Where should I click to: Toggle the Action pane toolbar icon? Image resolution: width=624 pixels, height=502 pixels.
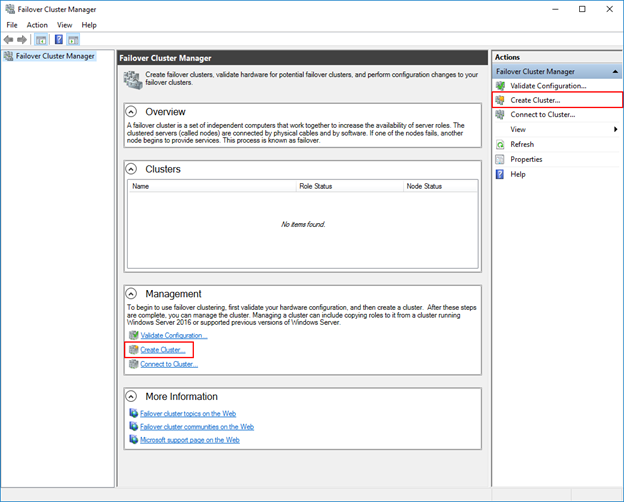pos(73,39)
